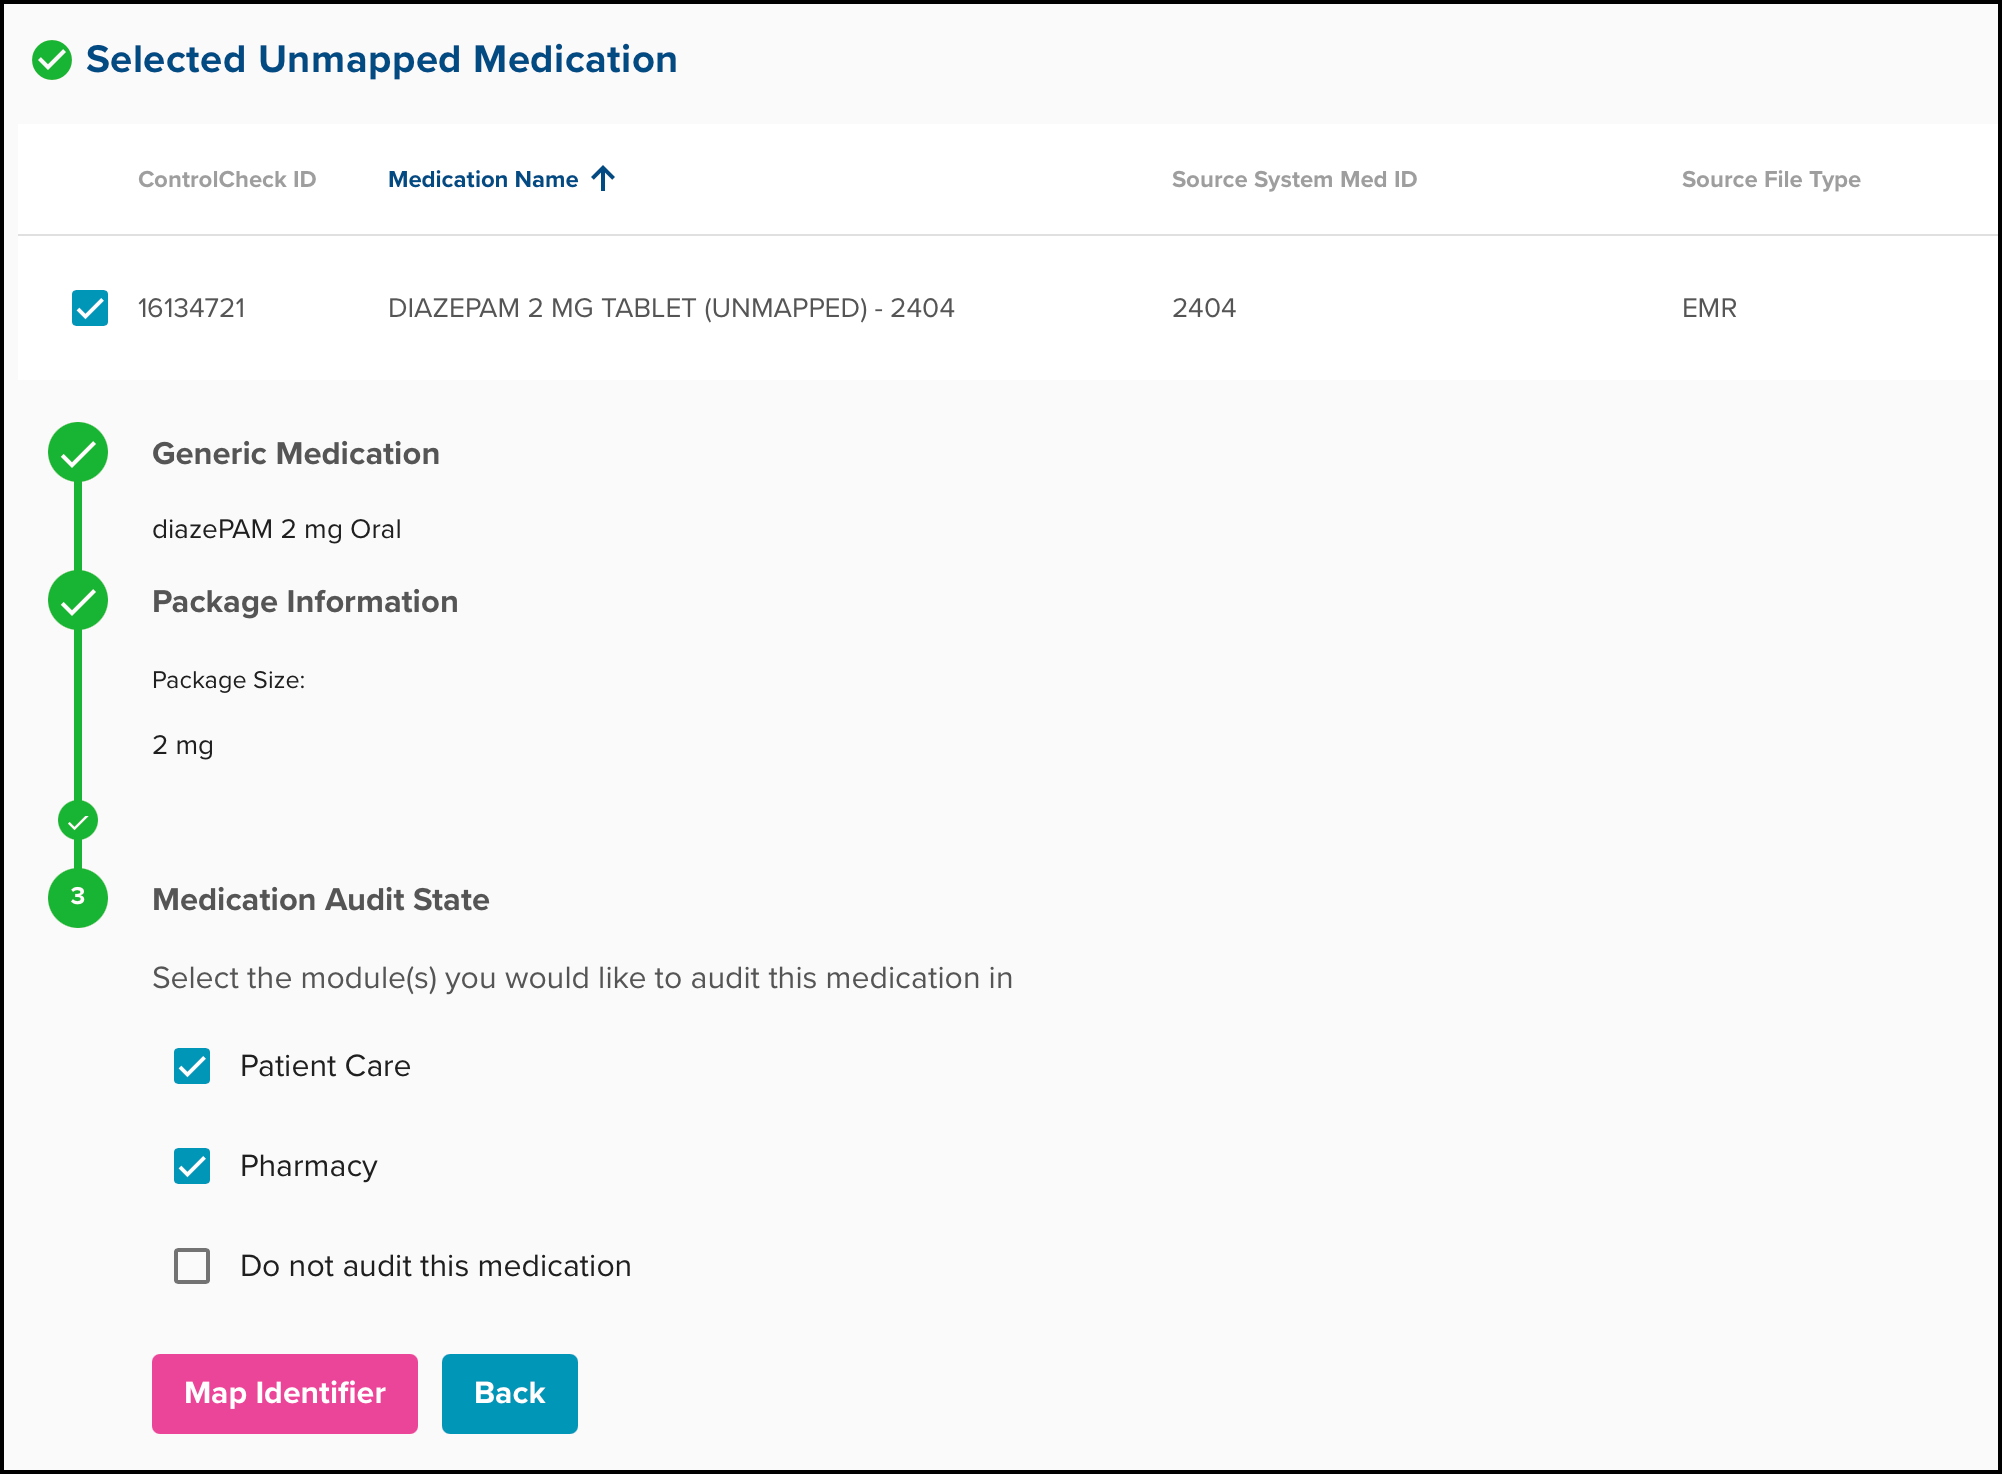Sort by Source System Med ID column
This screenshot has width=2002, height=1474.
(x=1294, y=179)
